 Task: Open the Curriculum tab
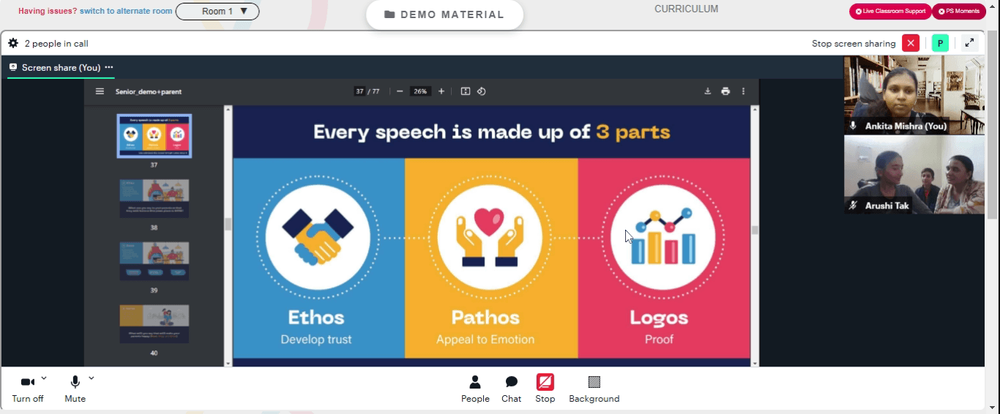tap(686, 9)
